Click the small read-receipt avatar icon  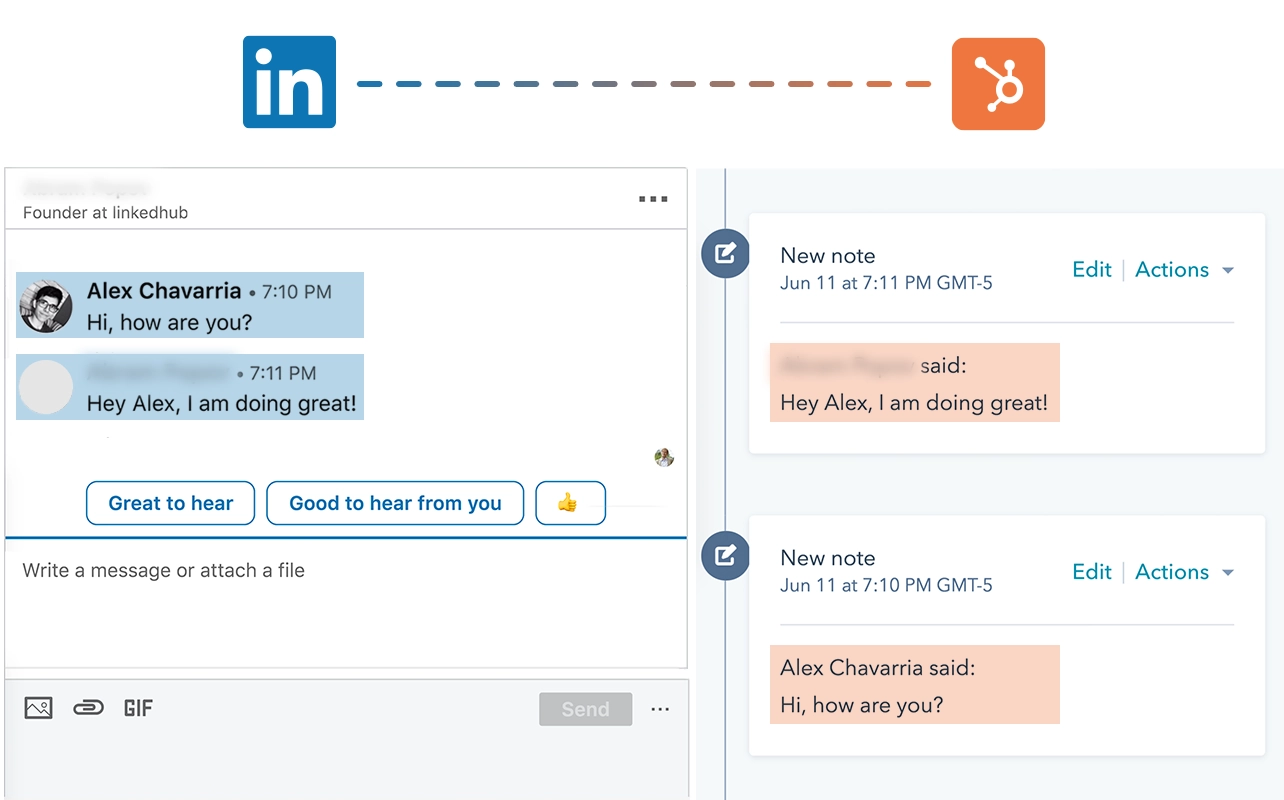[664, 457]
